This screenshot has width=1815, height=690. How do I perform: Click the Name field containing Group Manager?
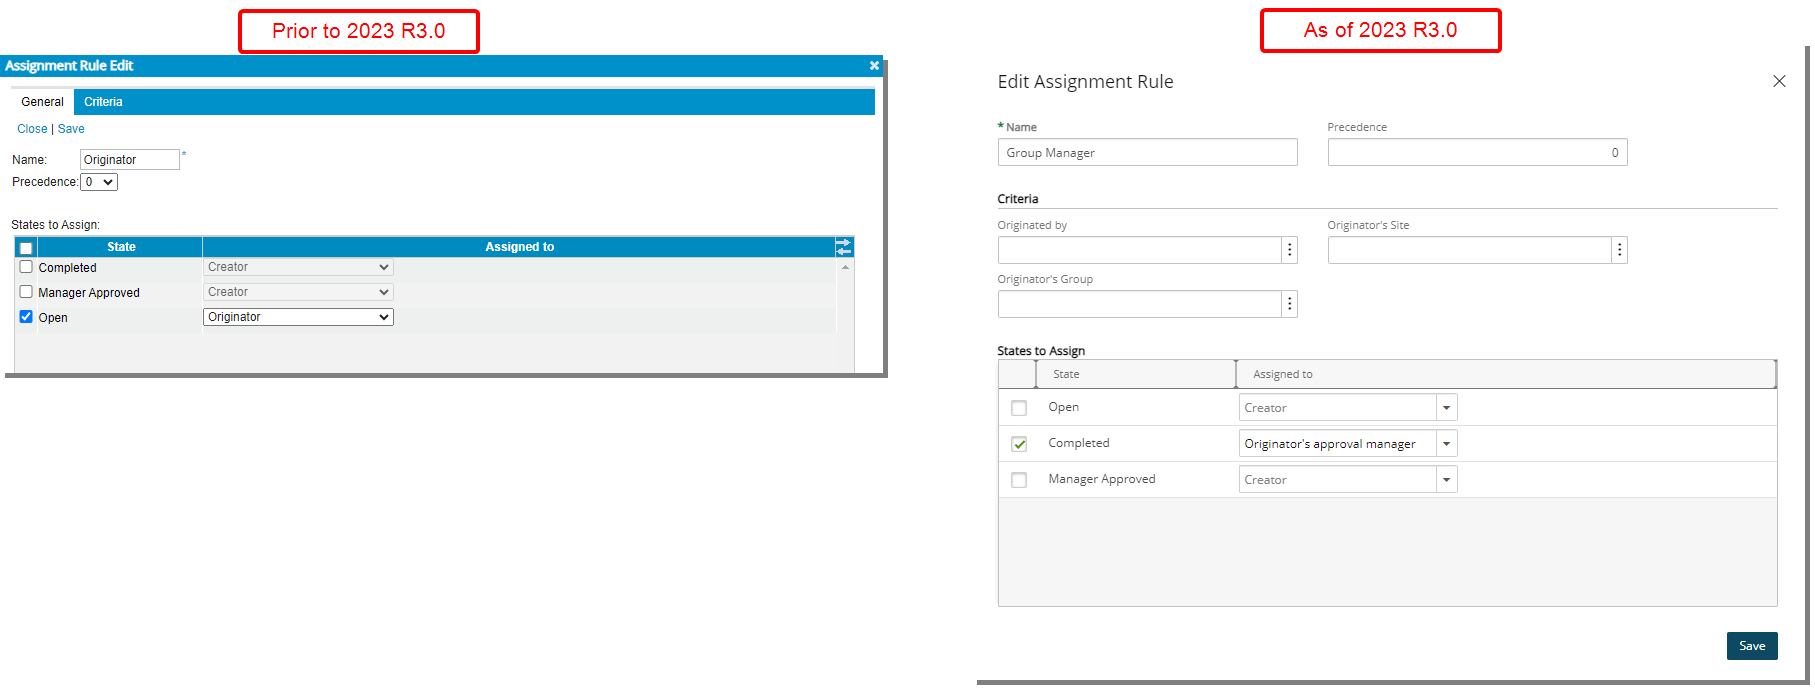coord(1147,153)
